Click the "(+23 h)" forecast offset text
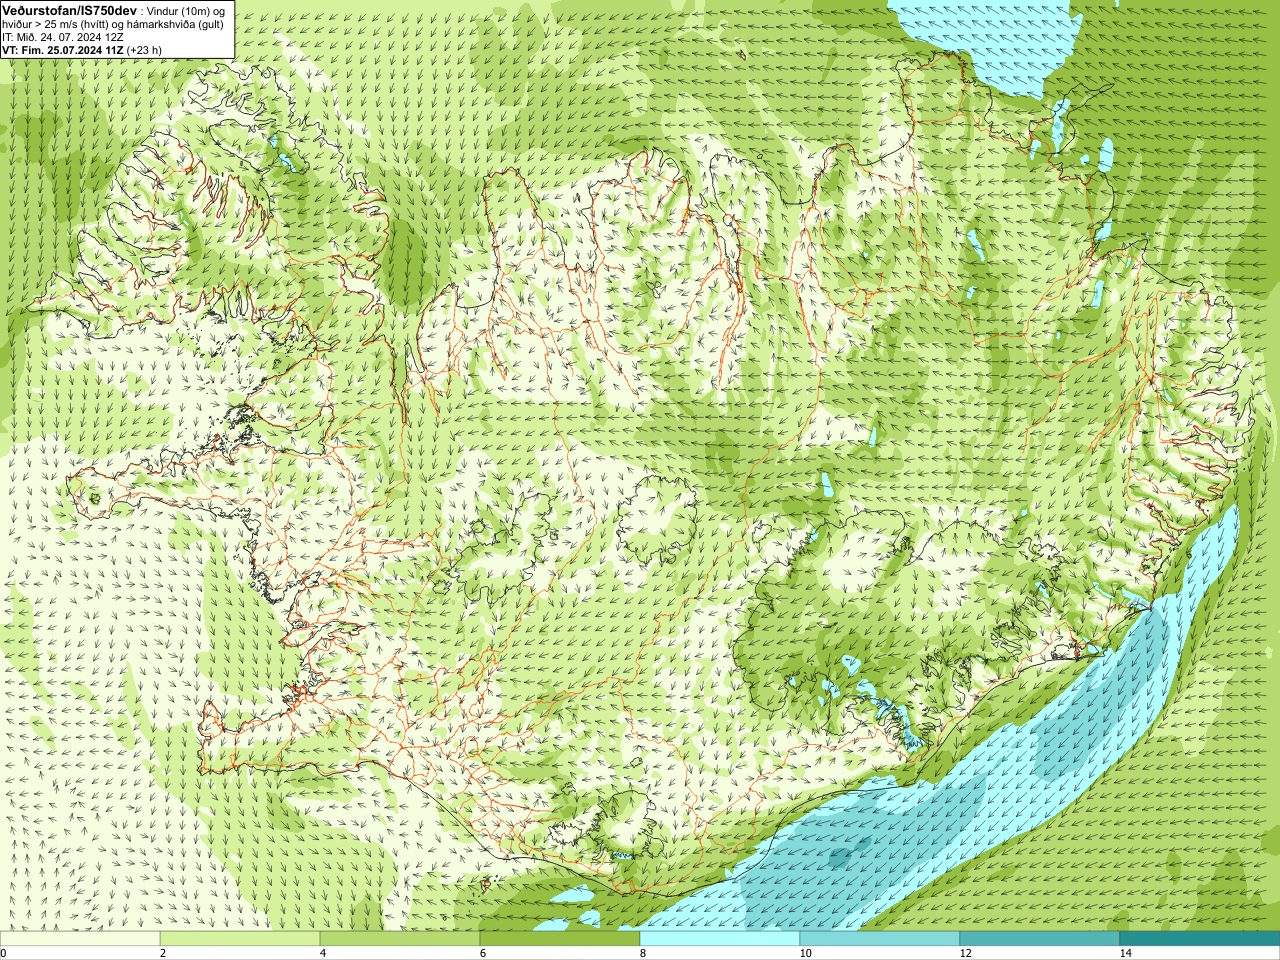This screenshot has height=960, width=1280. (x=144, y=50)
